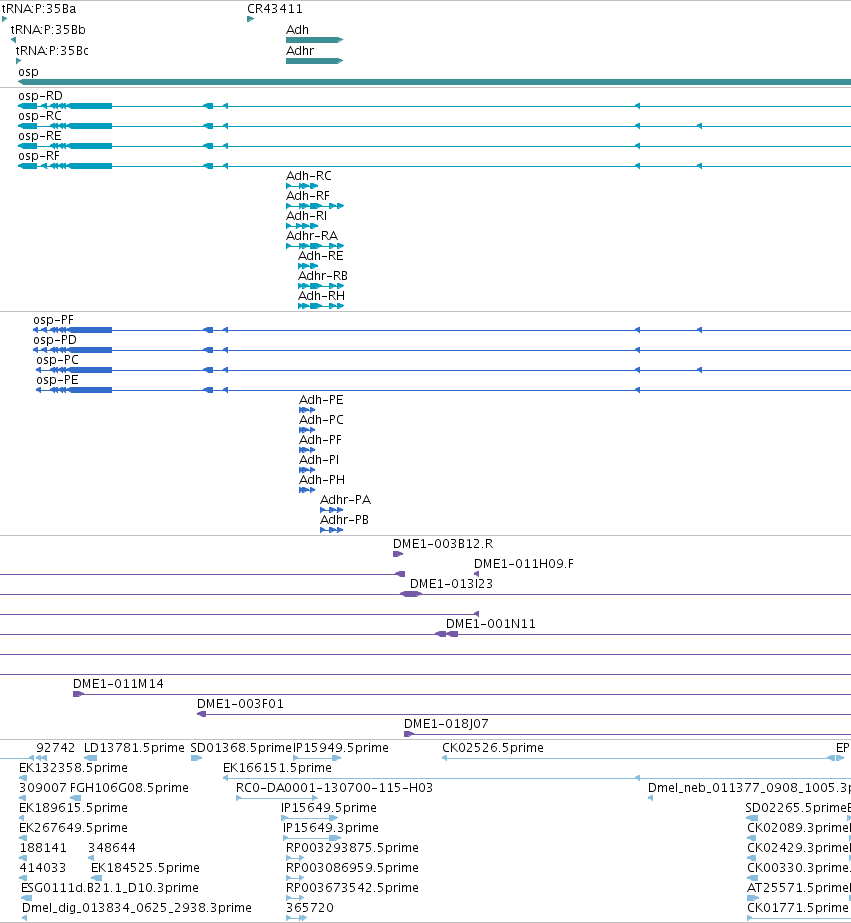Click the IP15949.5prime EST label
Image resolution: width=851 pixels, height=923 pixels.
(x=341, y=748)
